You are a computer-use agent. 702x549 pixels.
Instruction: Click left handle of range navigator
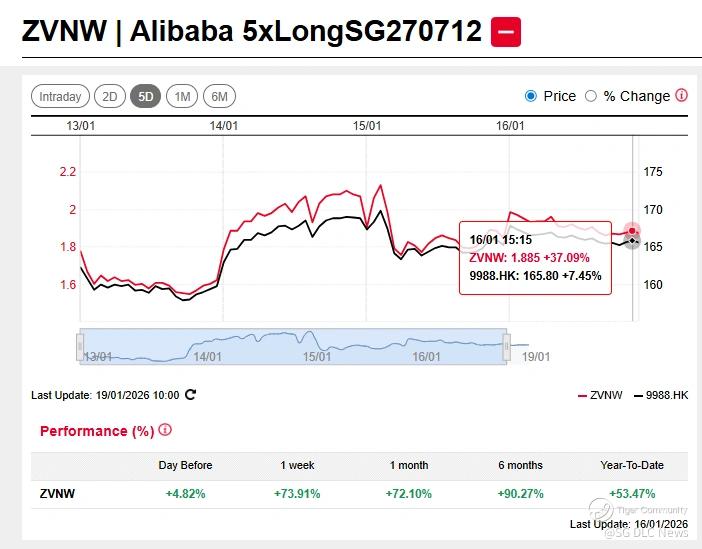tap(81, 346)
